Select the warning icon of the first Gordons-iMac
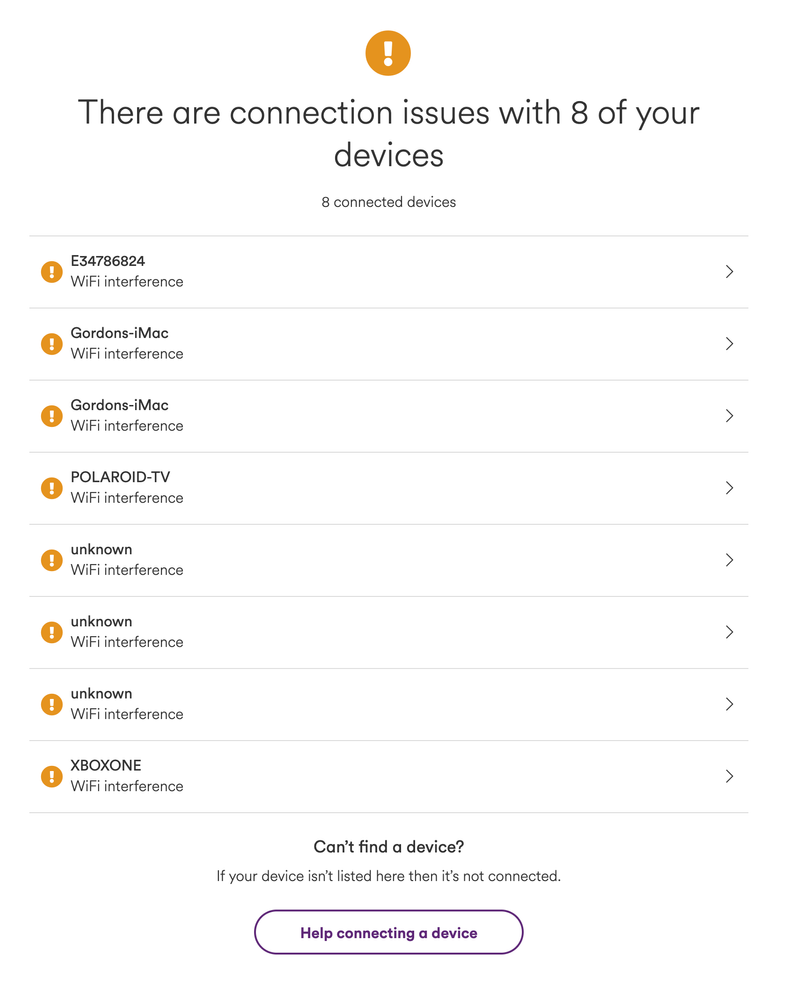 (x=52, y=344)
